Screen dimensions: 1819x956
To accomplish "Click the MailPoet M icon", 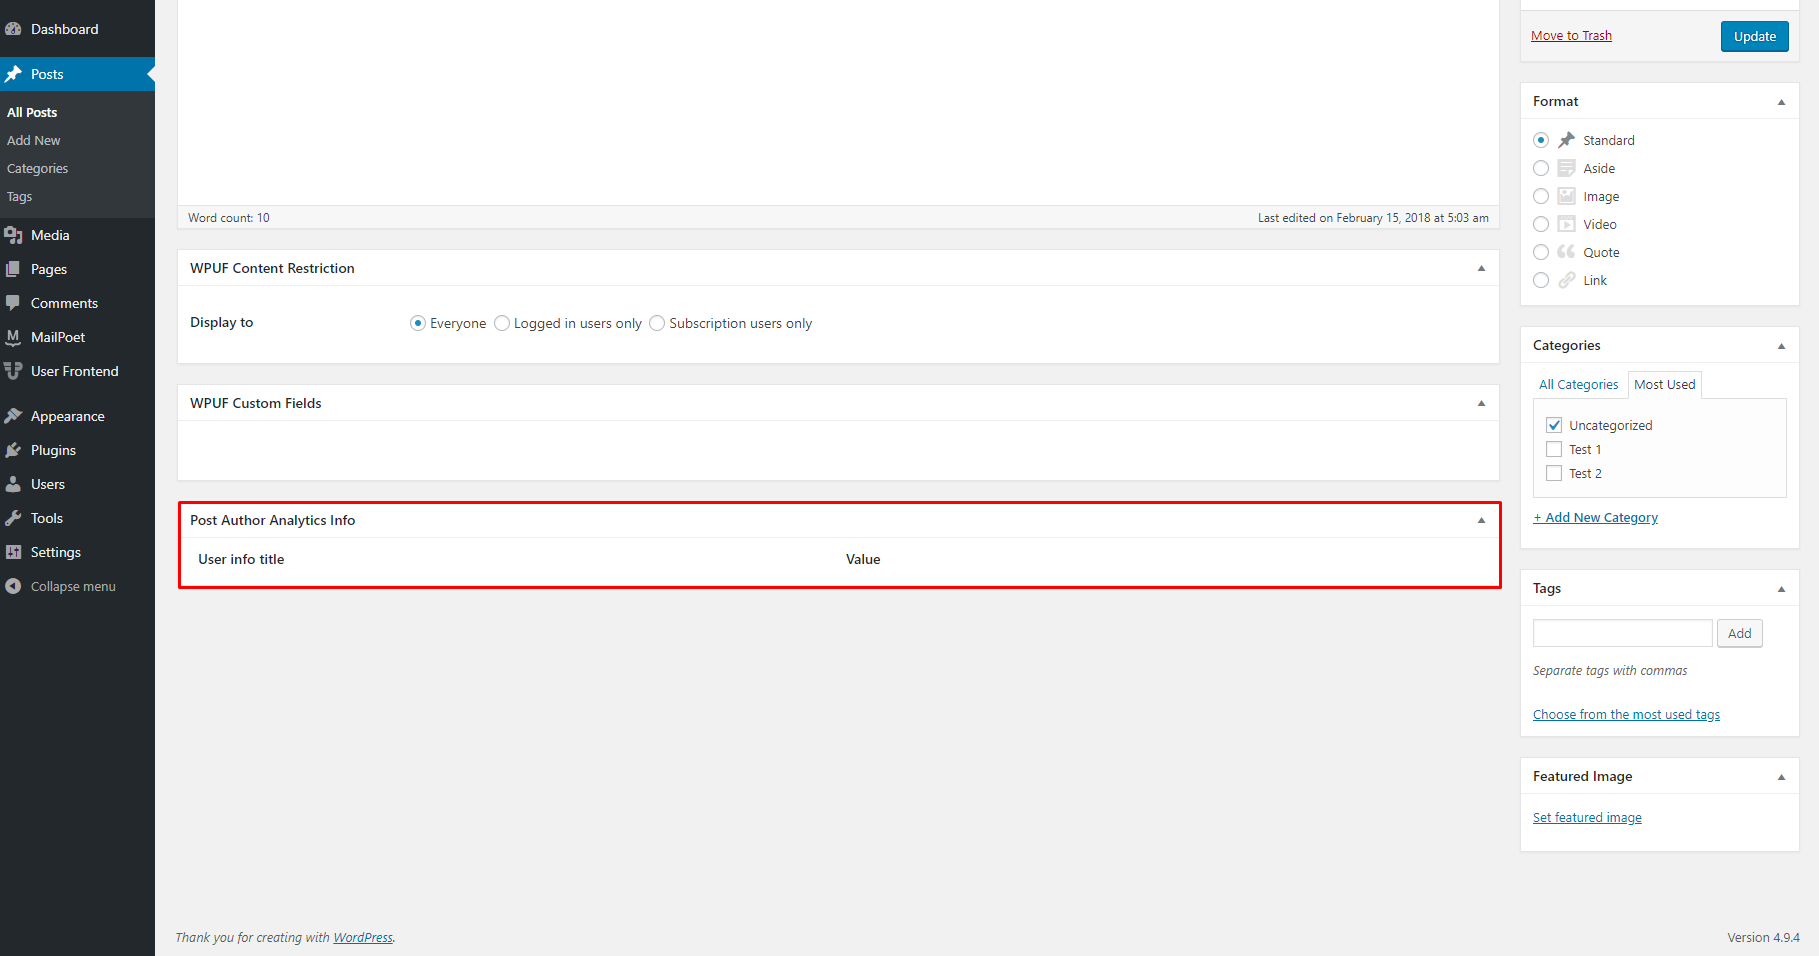I will [x=13, y=337].
